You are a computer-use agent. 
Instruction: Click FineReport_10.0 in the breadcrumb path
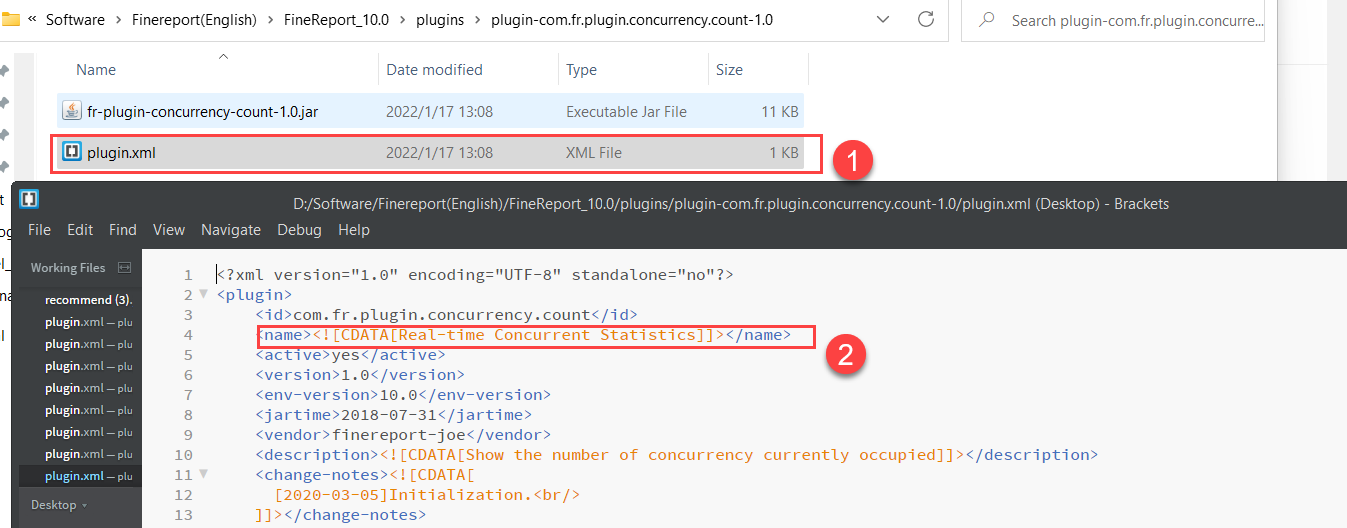(337, 20)
